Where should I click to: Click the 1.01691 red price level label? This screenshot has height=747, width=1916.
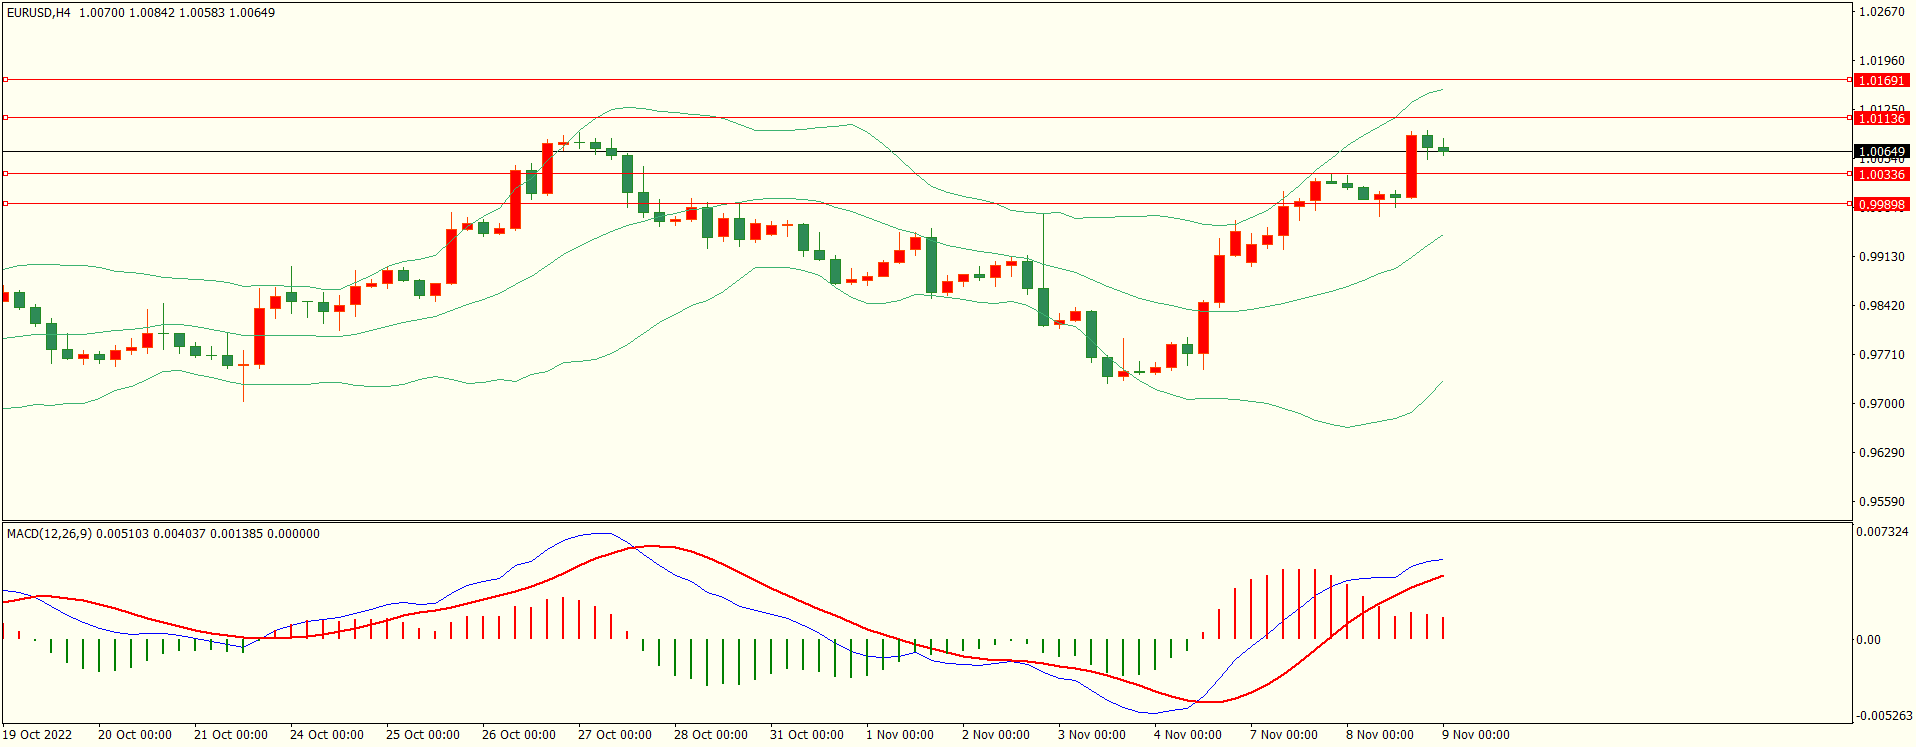1880,80
